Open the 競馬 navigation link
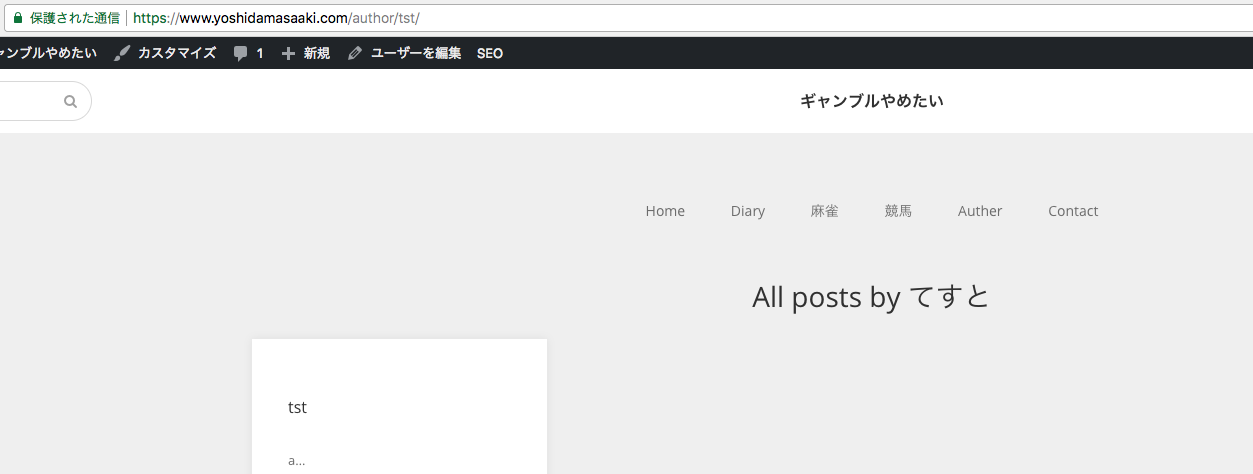This screenshot has width=1253, height=474. [898, 211]
